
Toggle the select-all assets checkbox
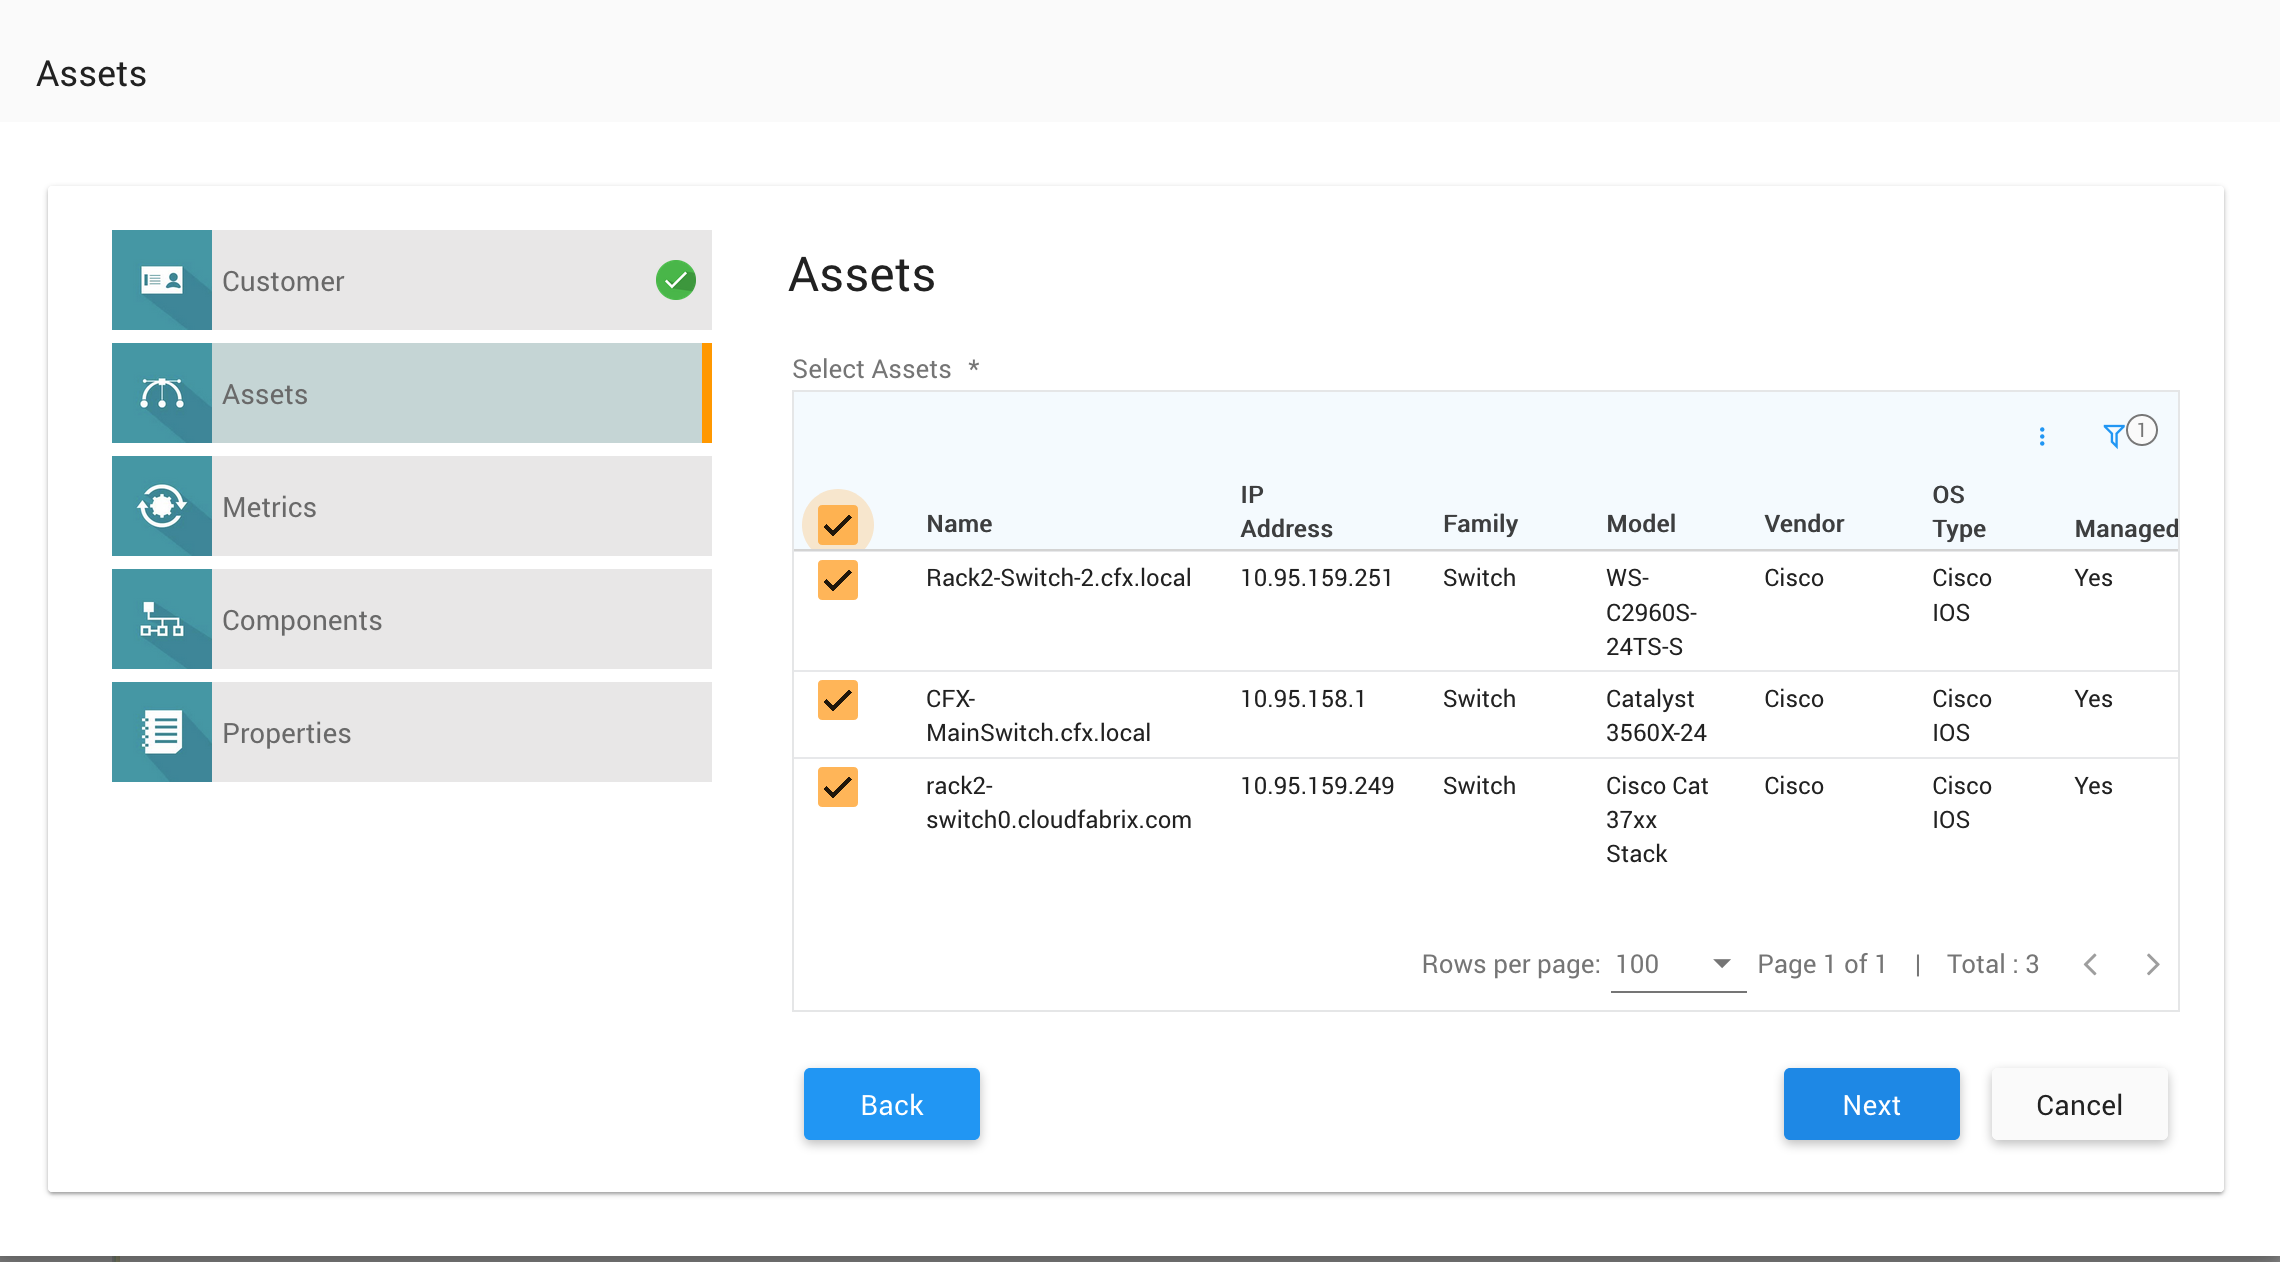(838, 524)
